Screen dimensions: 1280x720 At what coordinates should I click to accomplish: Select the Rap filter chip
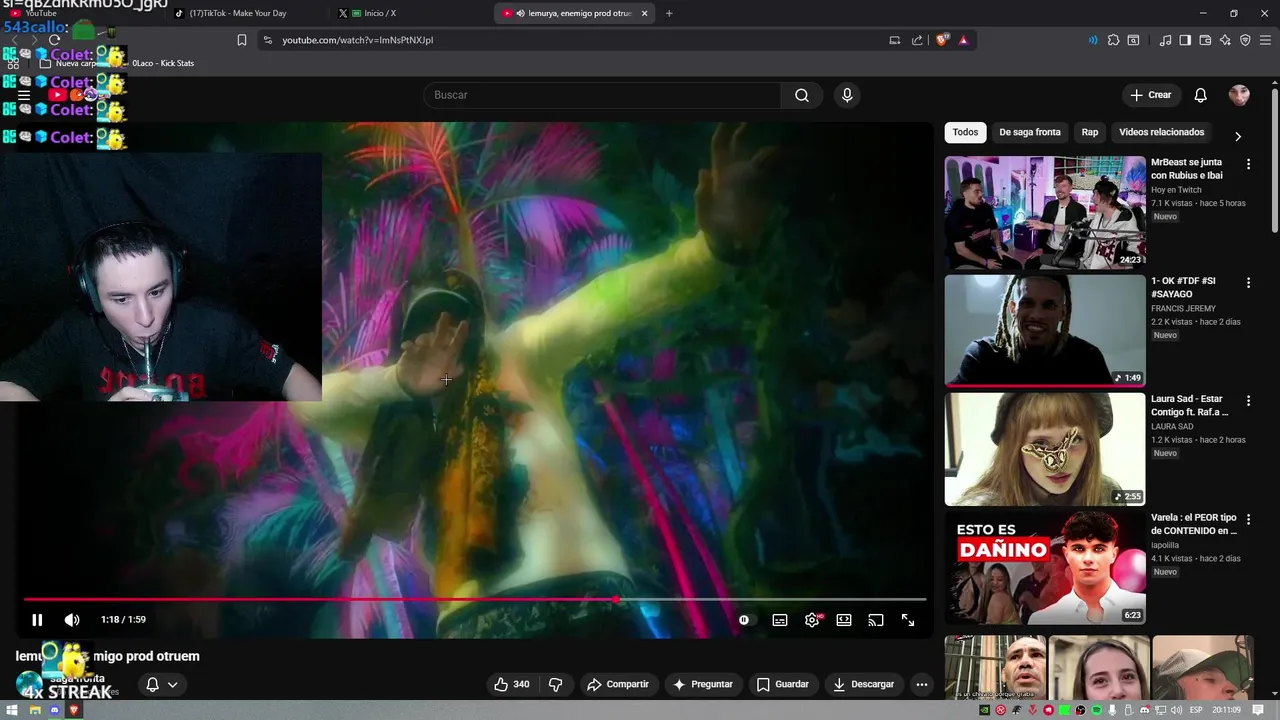click(x=1090, y=132)
